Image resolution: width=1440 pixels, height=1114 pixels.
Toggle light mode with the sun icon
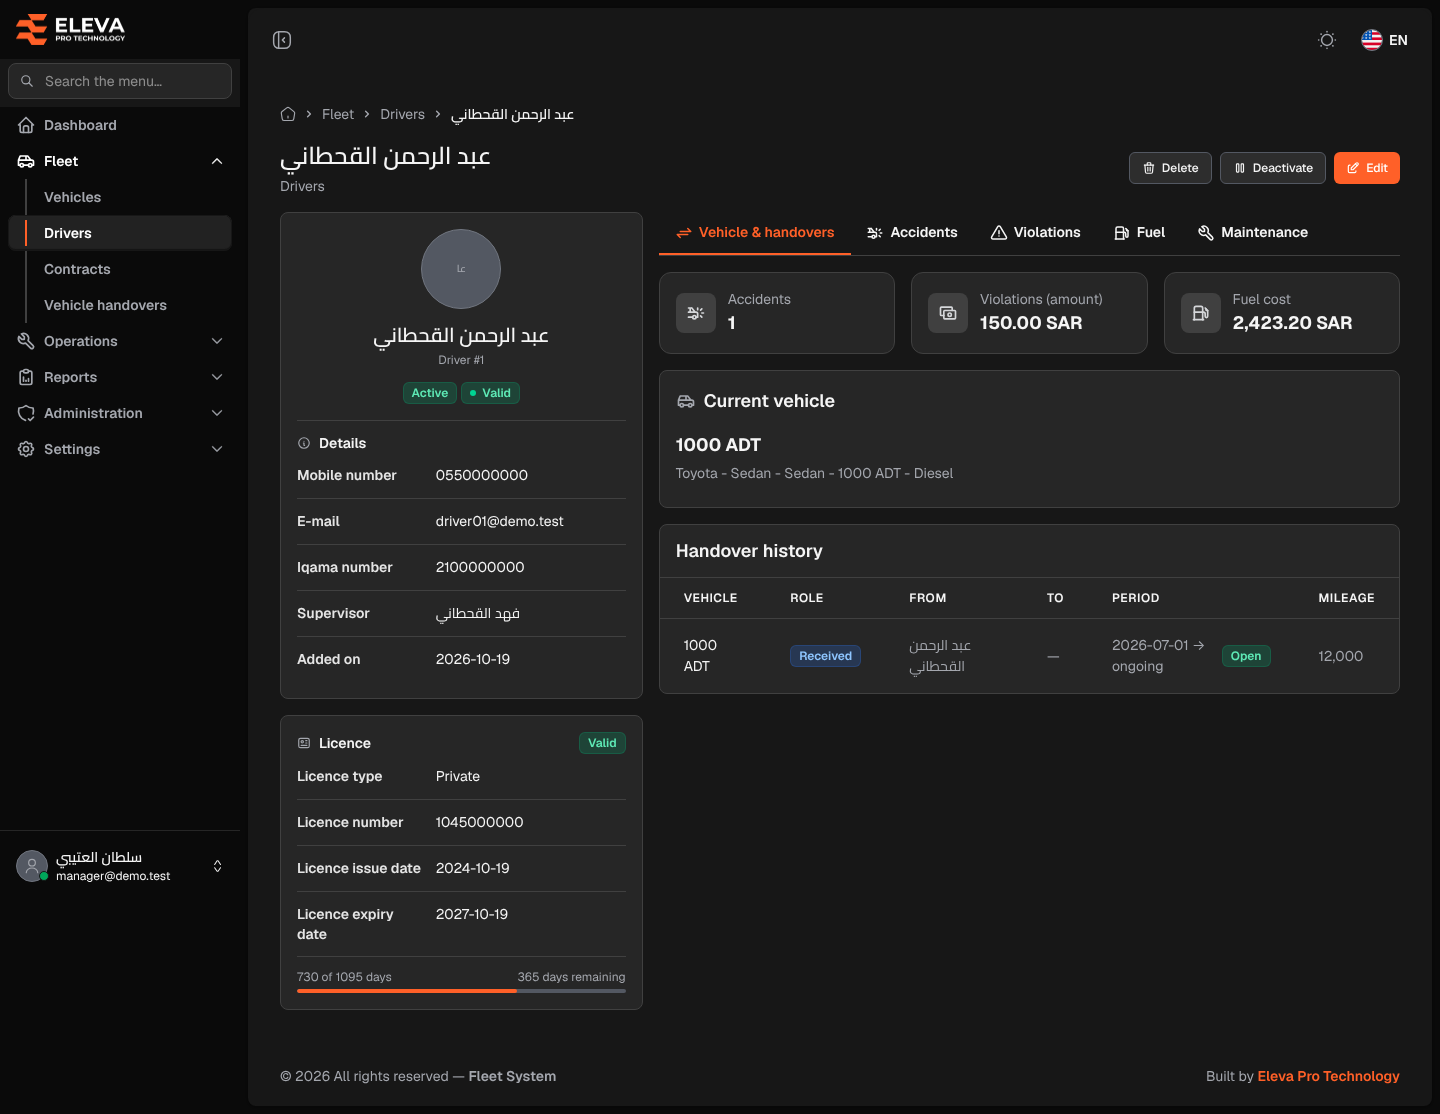pyautogui.click(x=1327, y=40)
